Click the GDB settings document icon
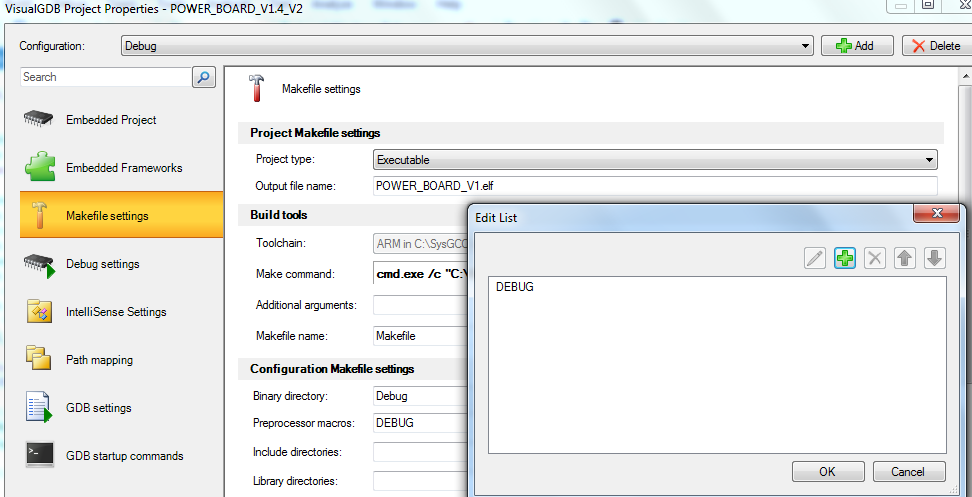Viewport: 972px width, 497px height. pyautogui.click(x=39, y=407)
